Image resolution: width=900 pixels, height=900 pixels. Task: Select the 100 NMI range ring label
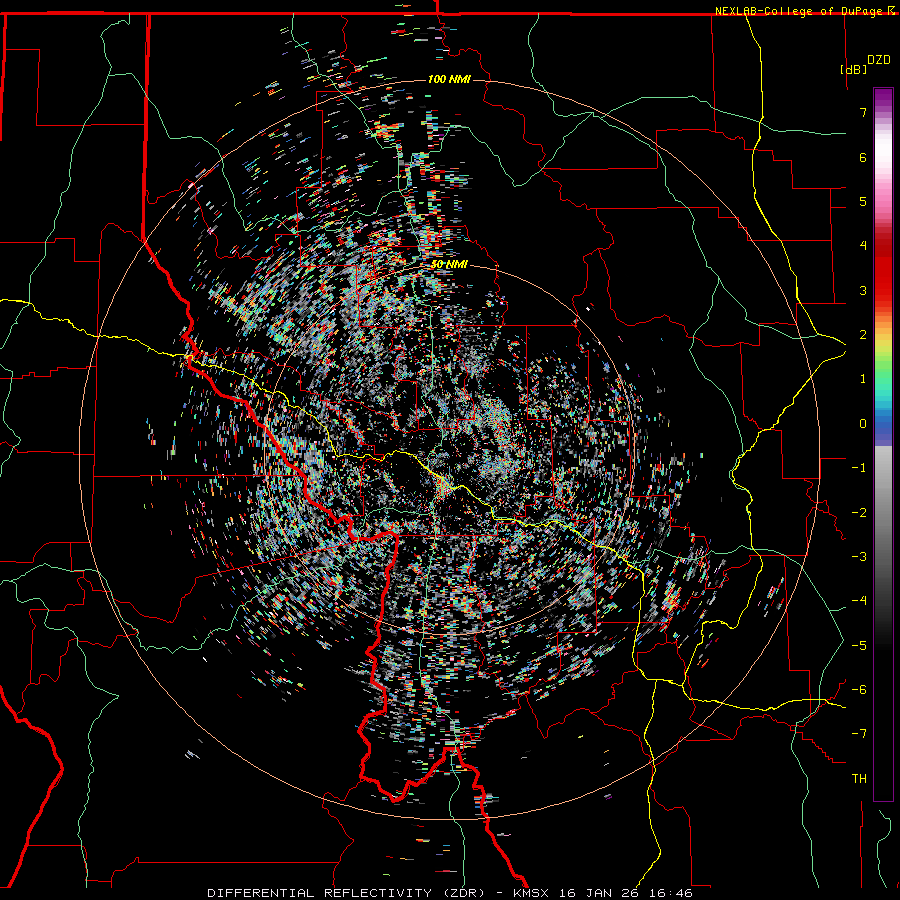(449, 79)
